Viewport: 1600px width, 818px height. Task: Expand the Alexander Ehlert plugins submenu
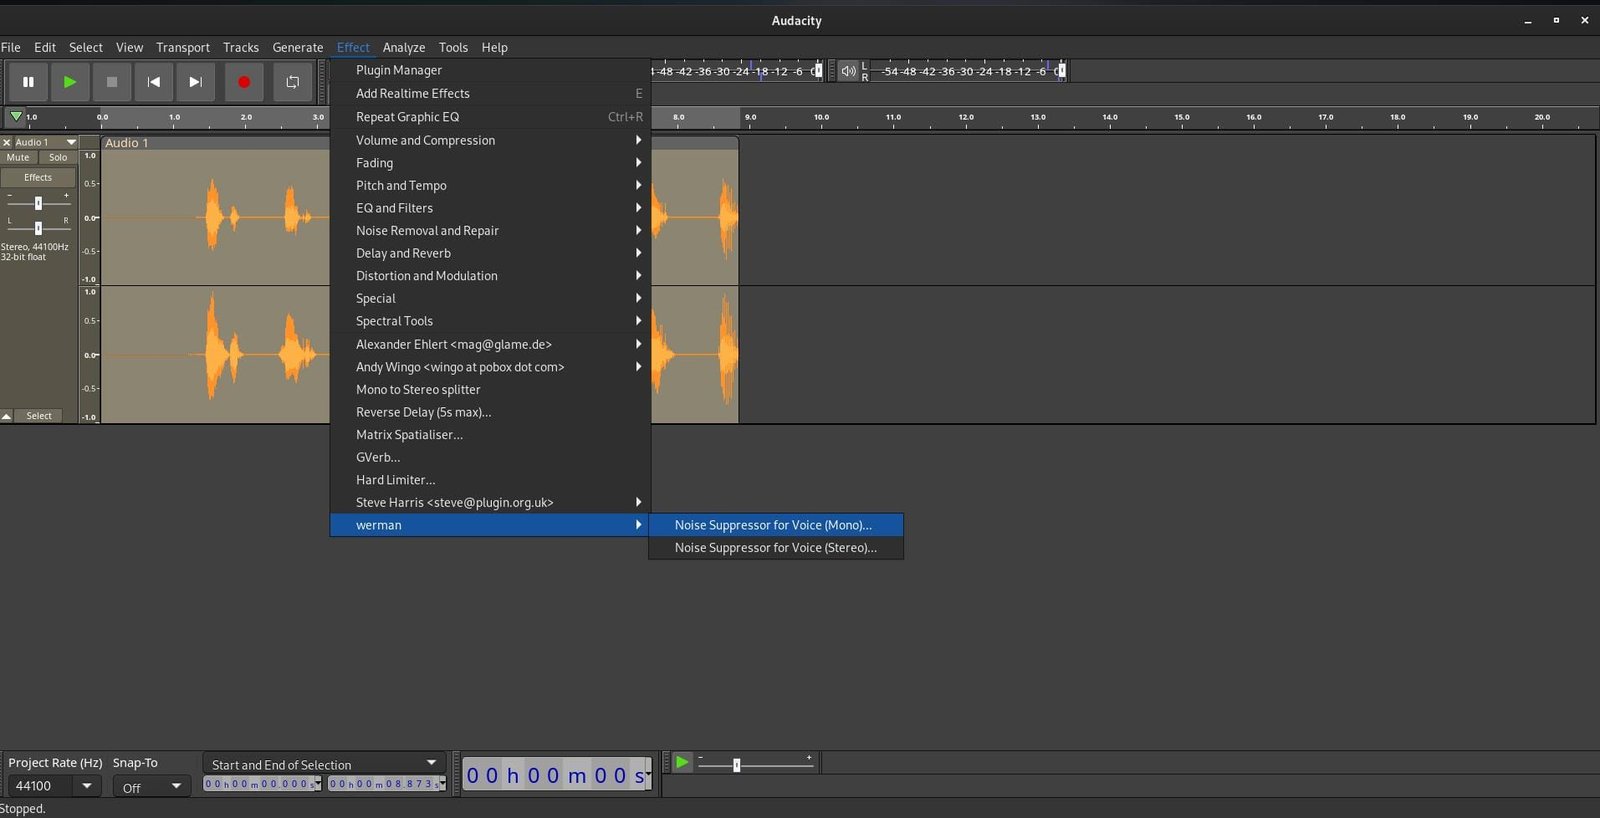(x=490, y=344)
